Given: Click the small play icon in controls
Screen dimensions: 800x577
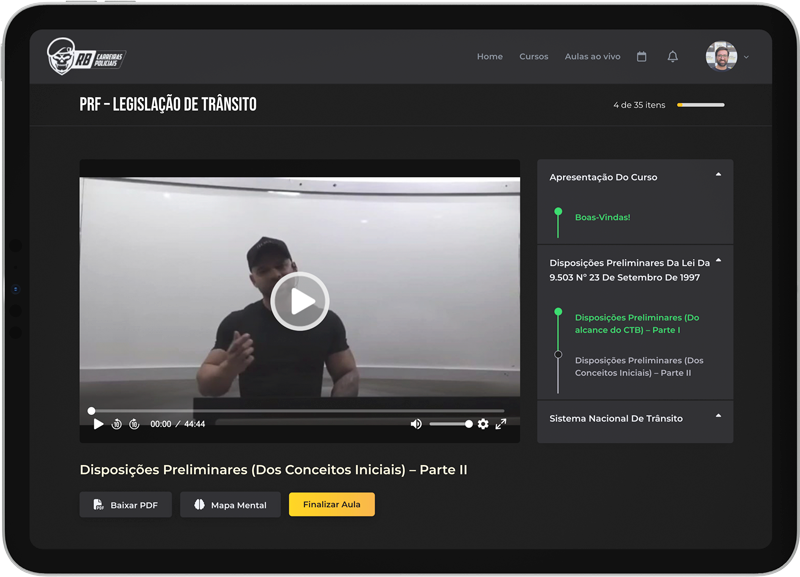Looking at the screenshot, I should tap(98, 424).
